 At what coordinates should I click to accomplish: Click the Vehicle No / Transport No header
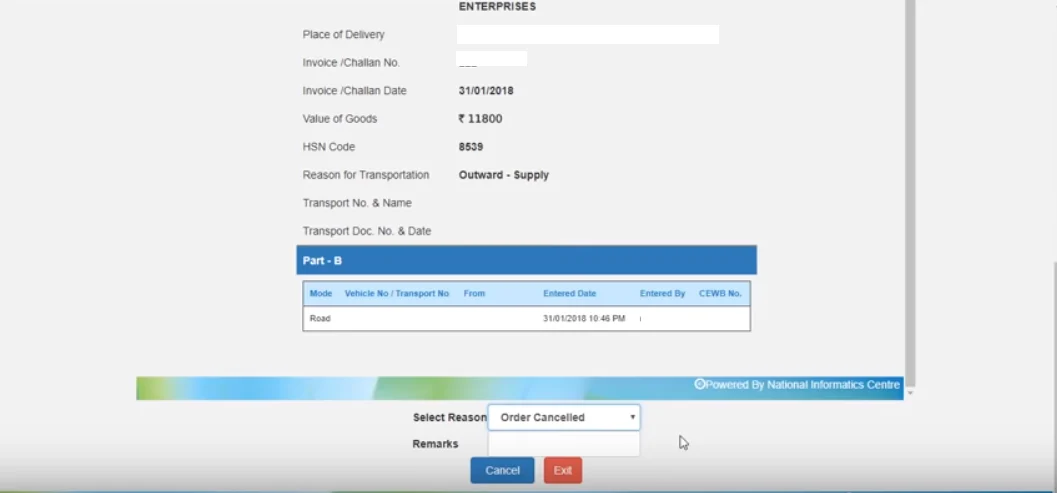coord(396,293)
